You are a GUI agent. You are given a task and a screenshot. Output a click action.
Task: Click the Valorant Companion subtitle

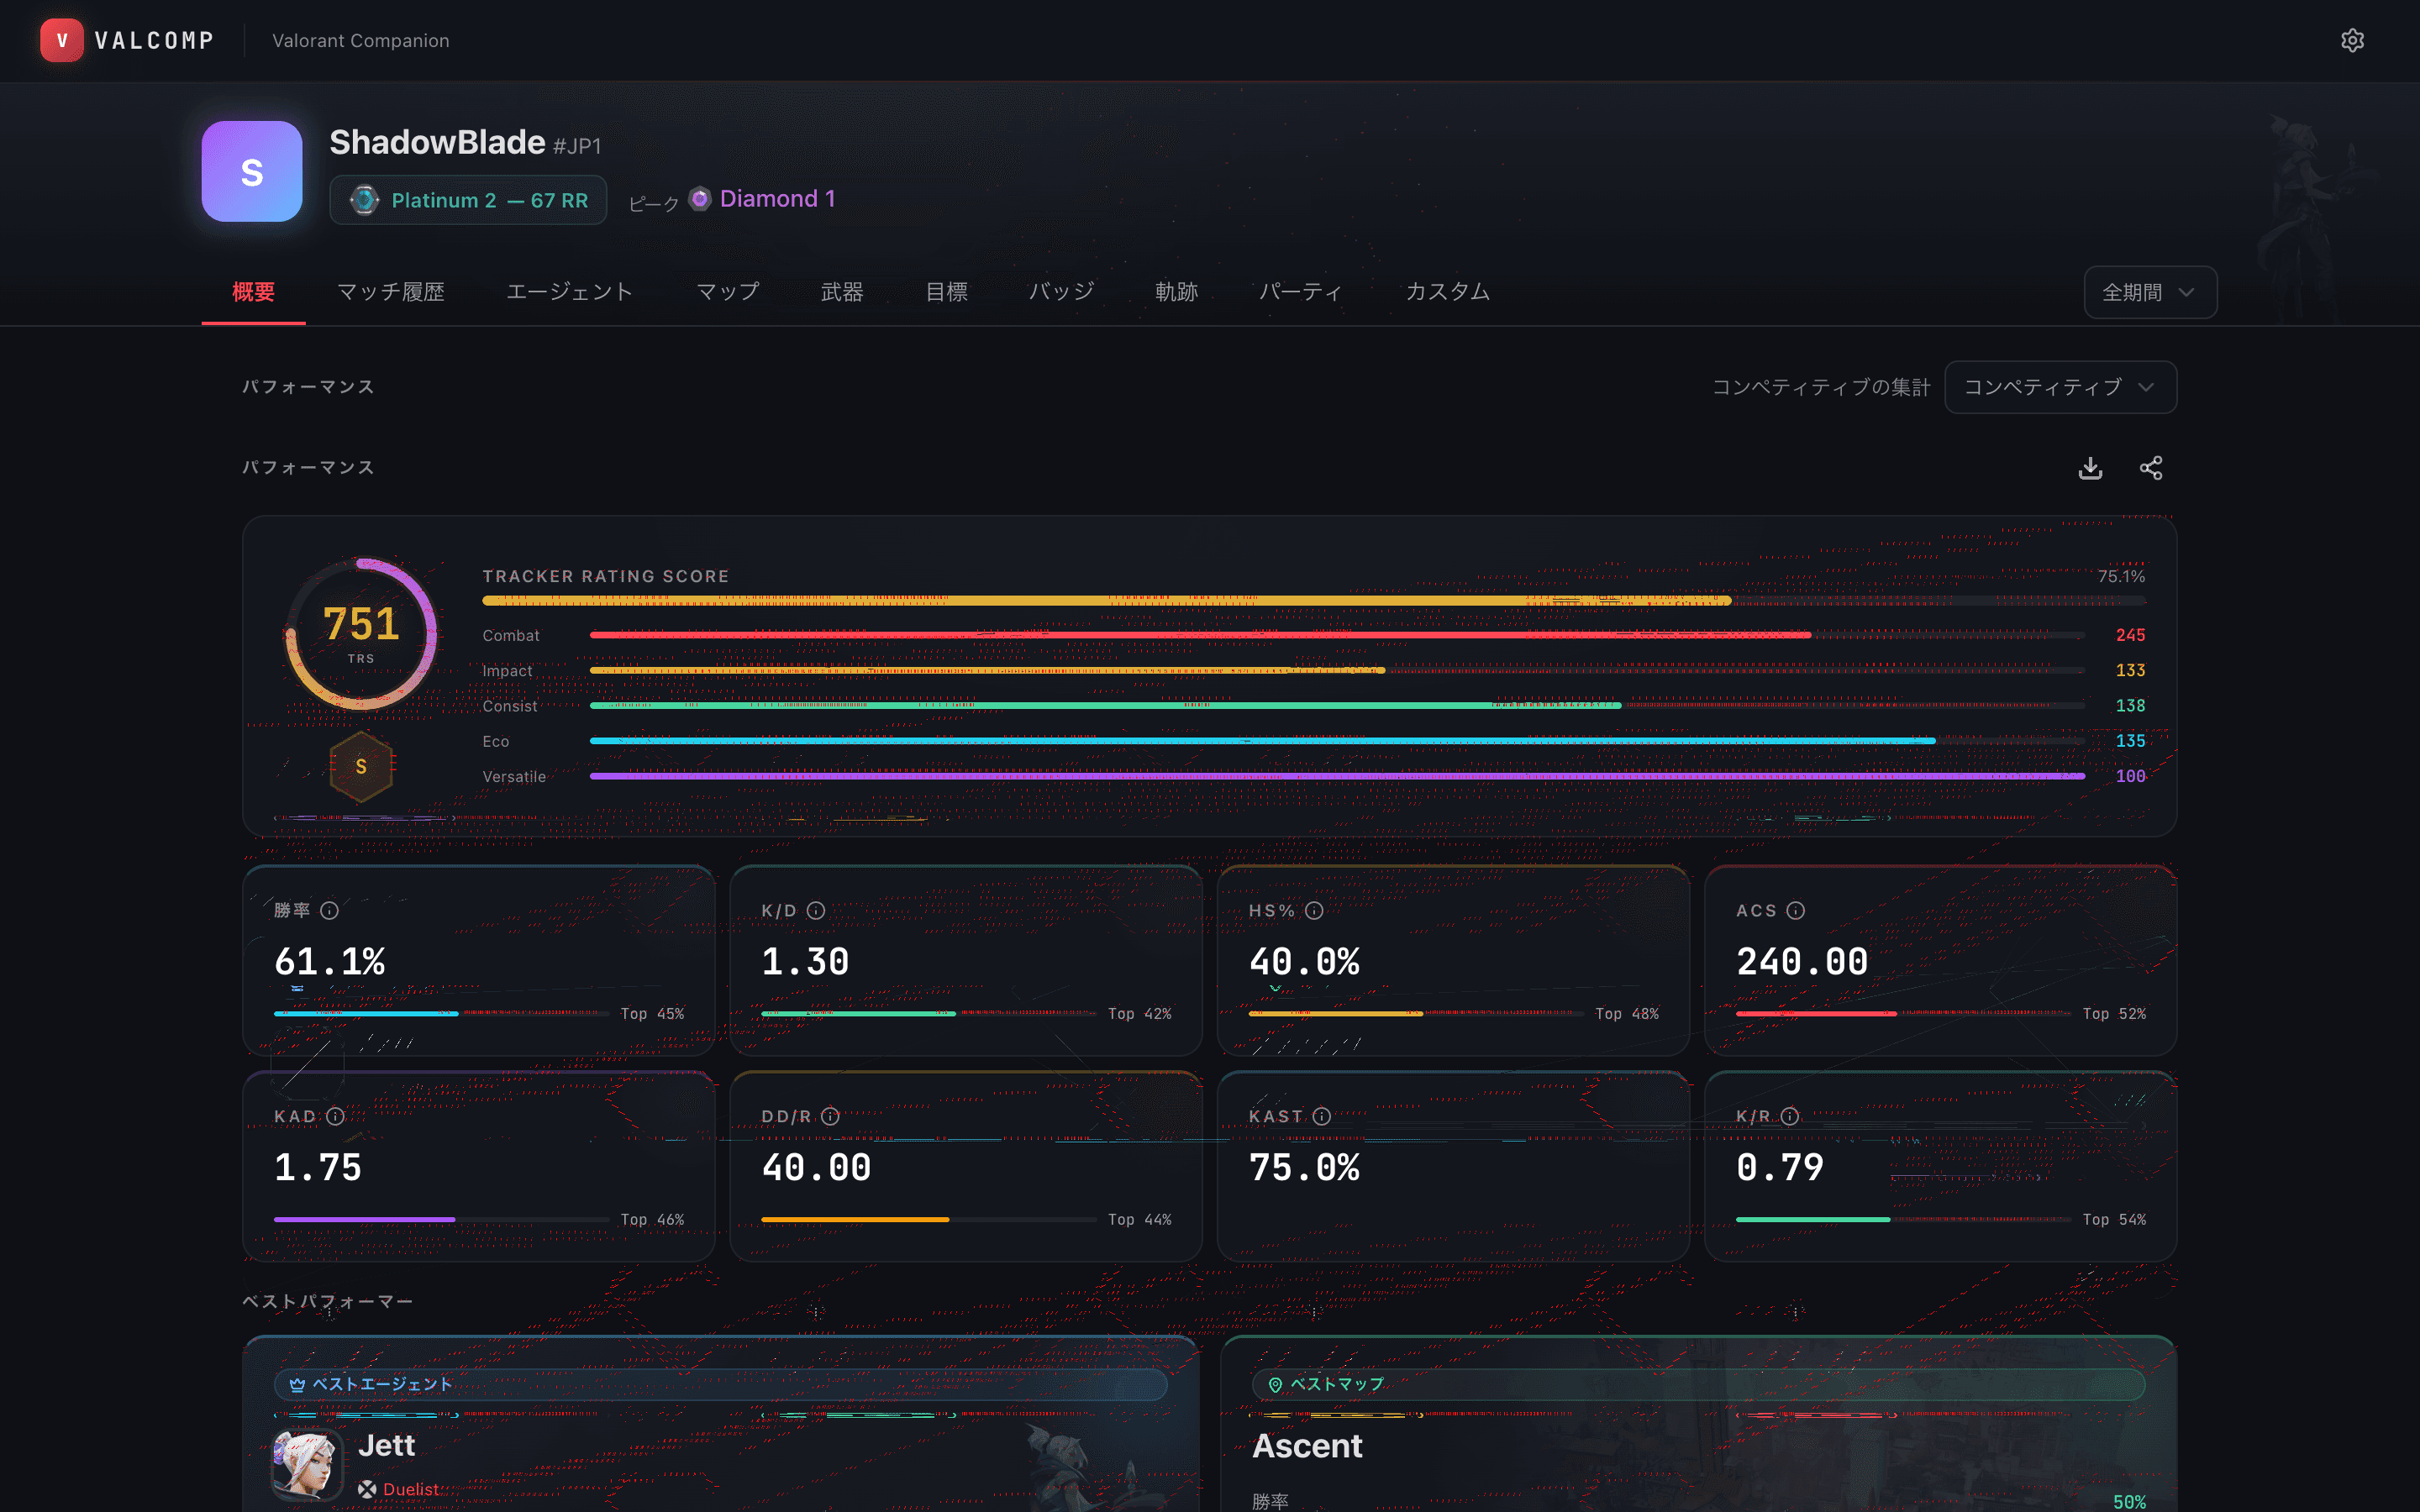(361, 41)
